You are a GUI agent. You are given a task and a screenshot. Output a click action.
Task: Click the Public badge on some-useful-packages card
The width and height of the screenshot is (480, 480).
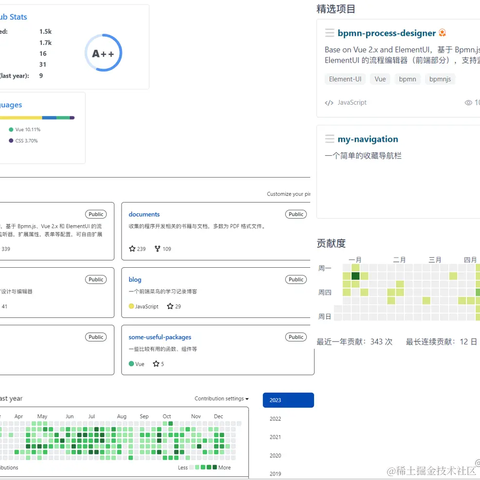click(296, 337)
